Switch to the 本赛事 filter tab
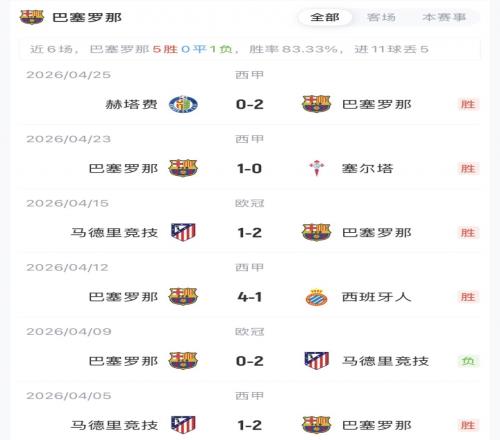 [444, 17]
